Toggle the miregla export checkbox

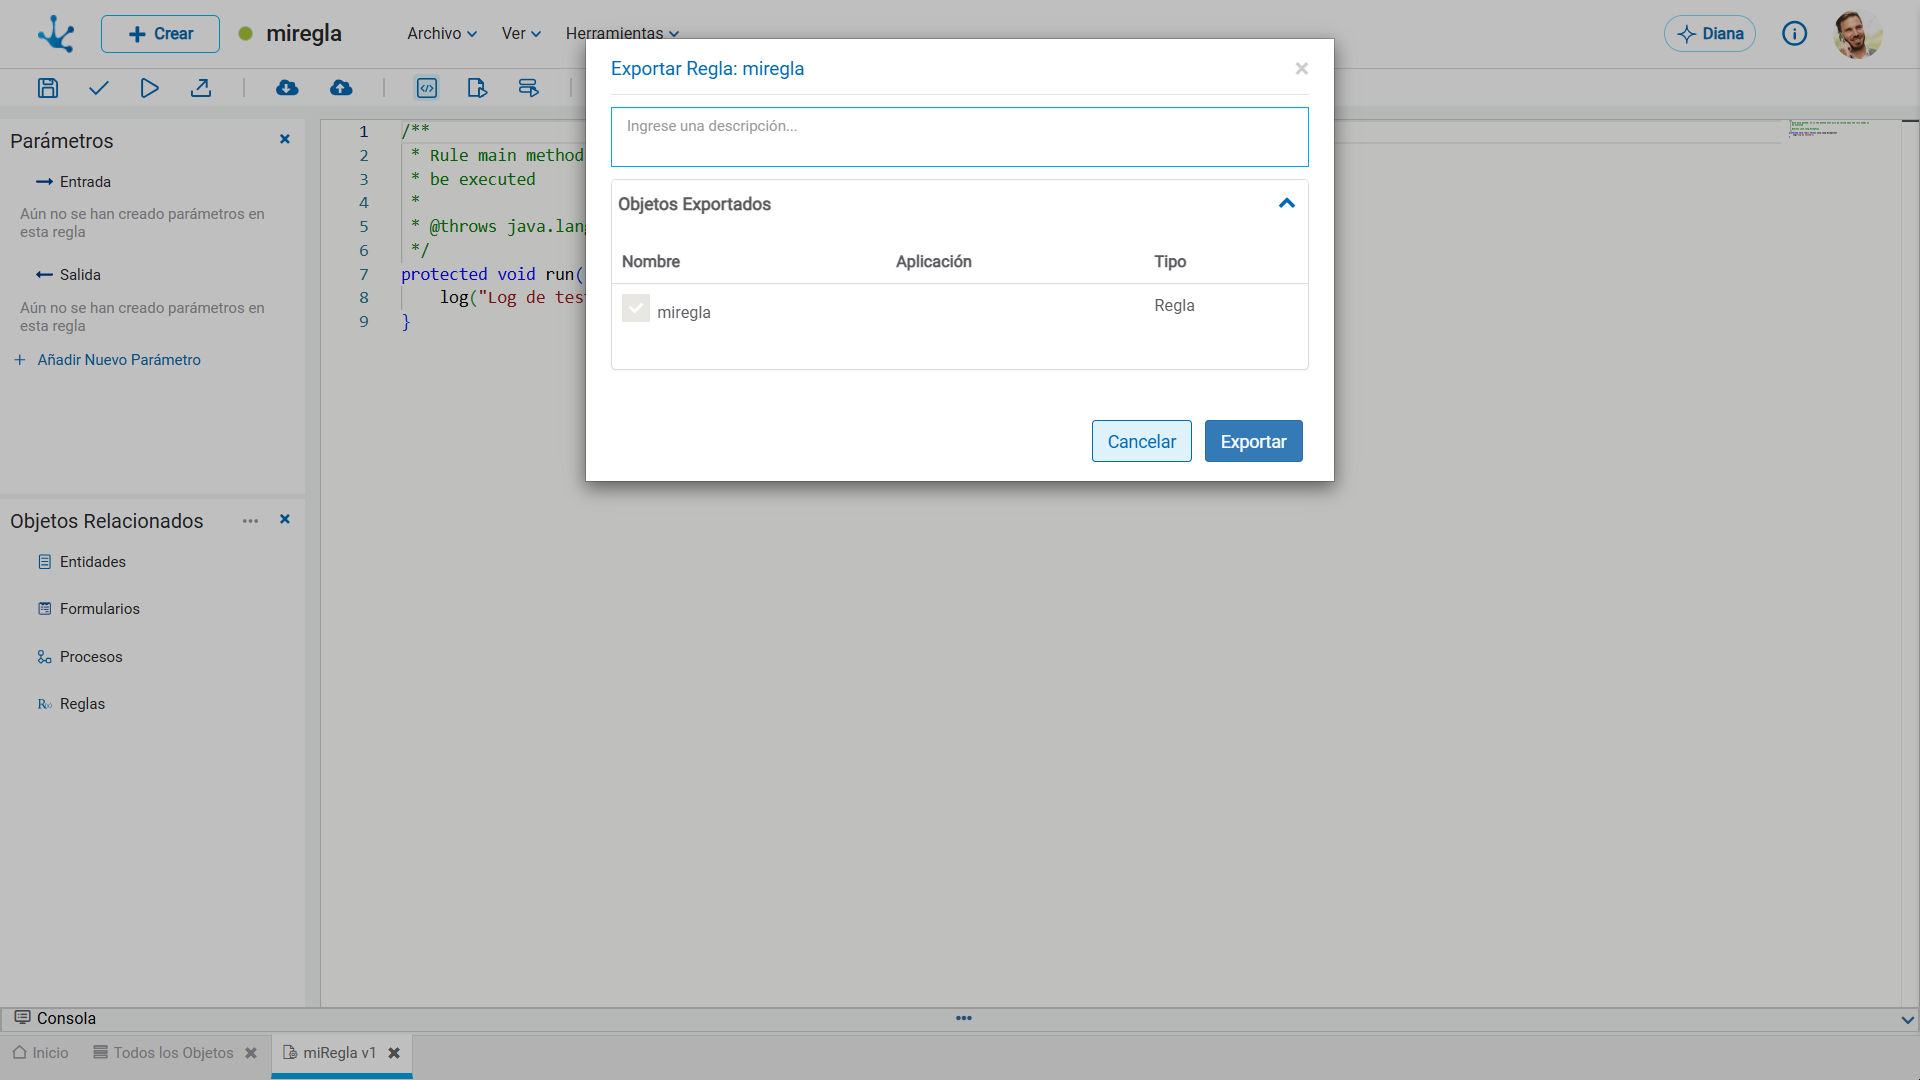[636, 308]
